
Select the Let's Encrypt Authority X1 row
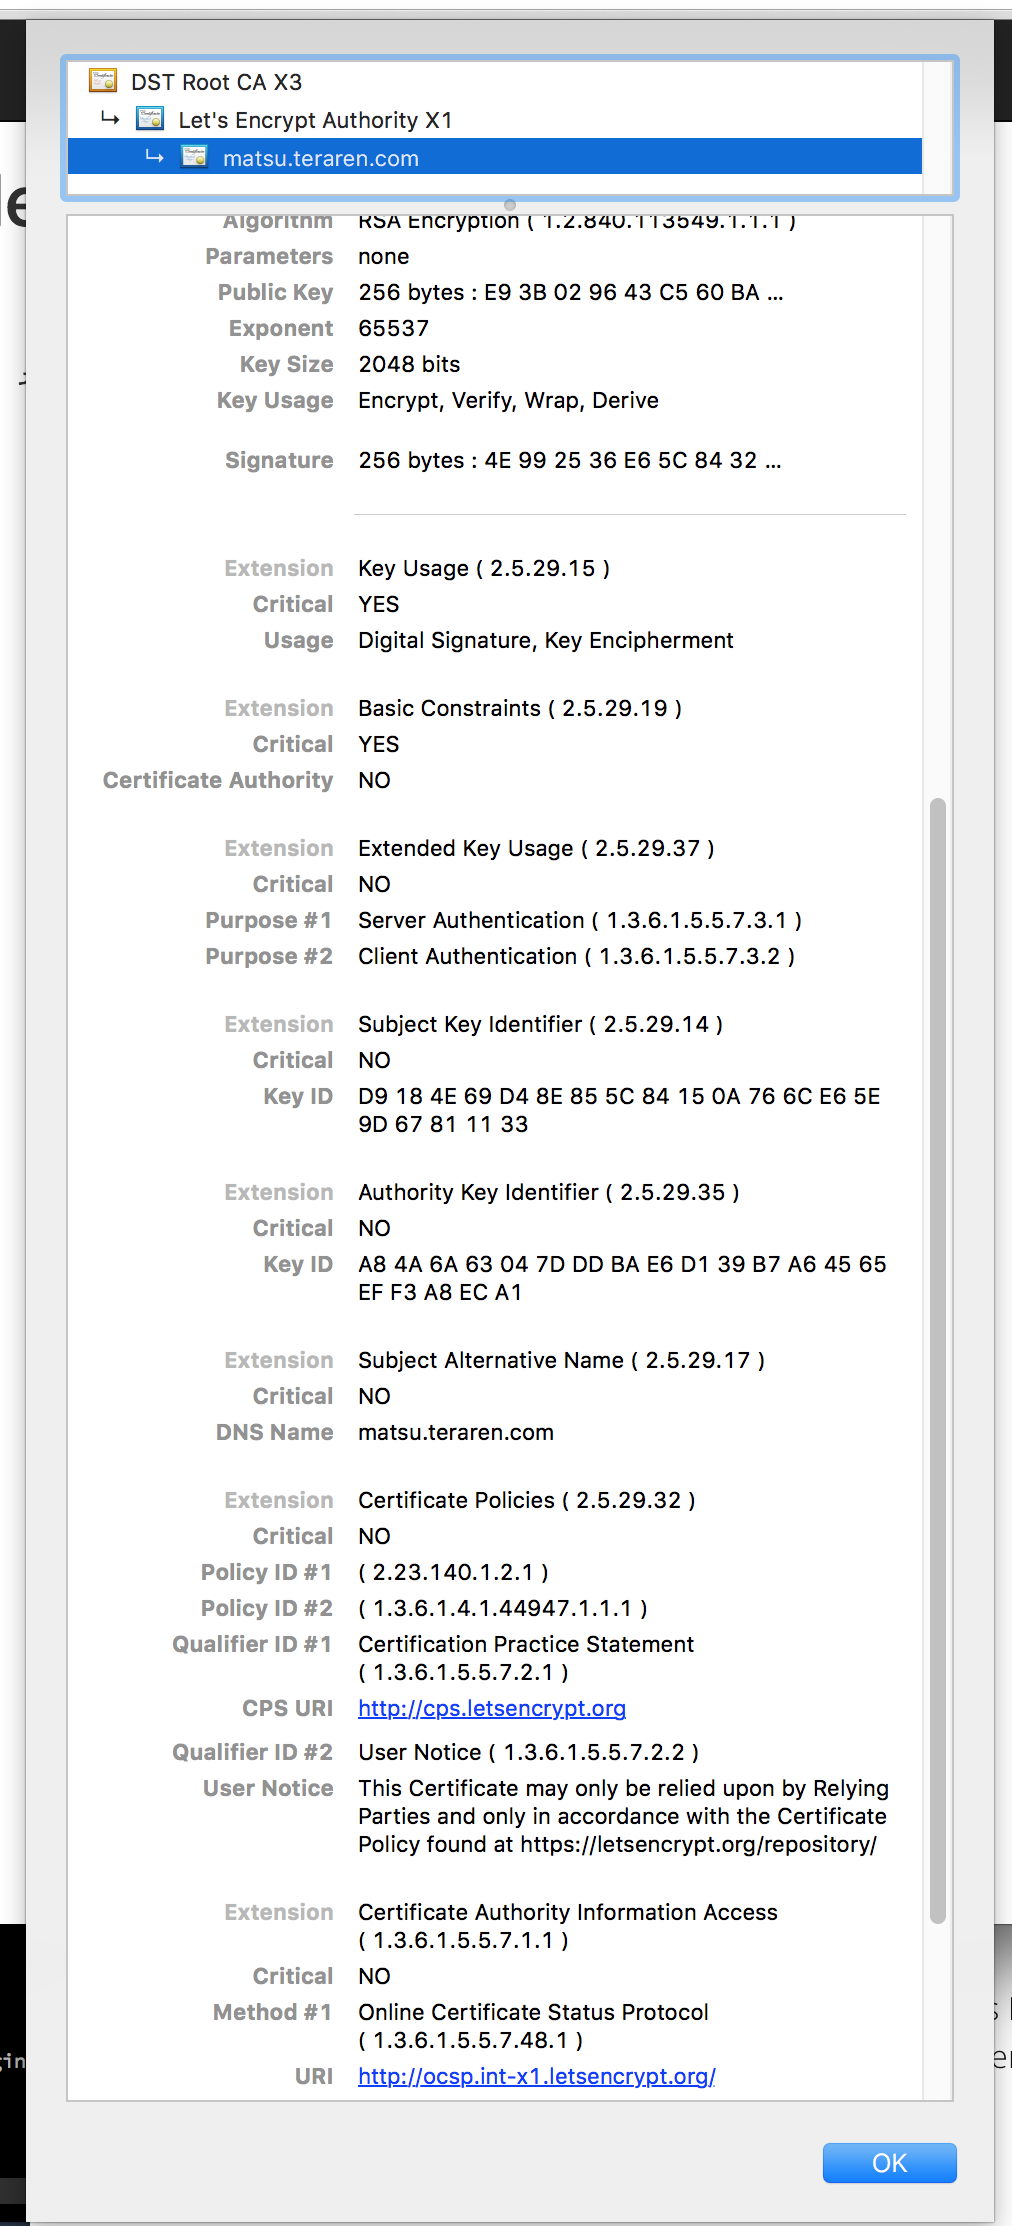(x=495, y=120)
